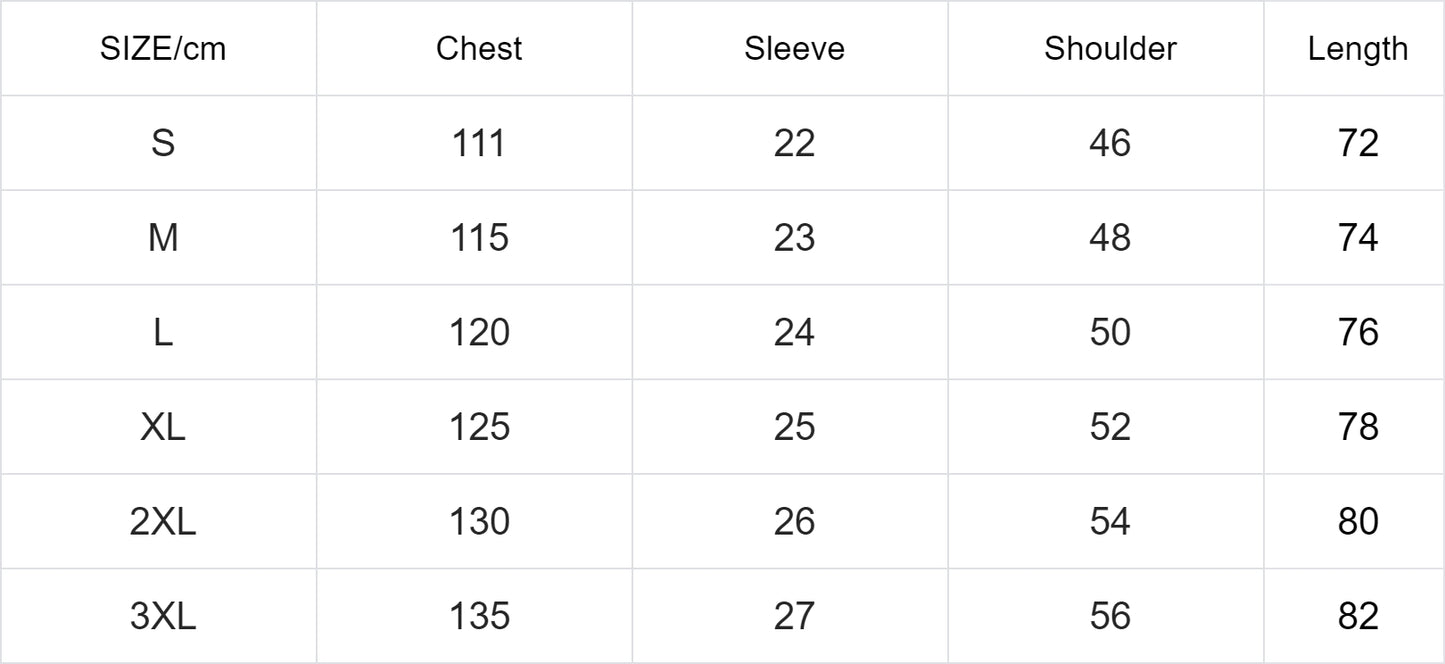Select length value 82 for size 3XL

[x=1357, y=616]
